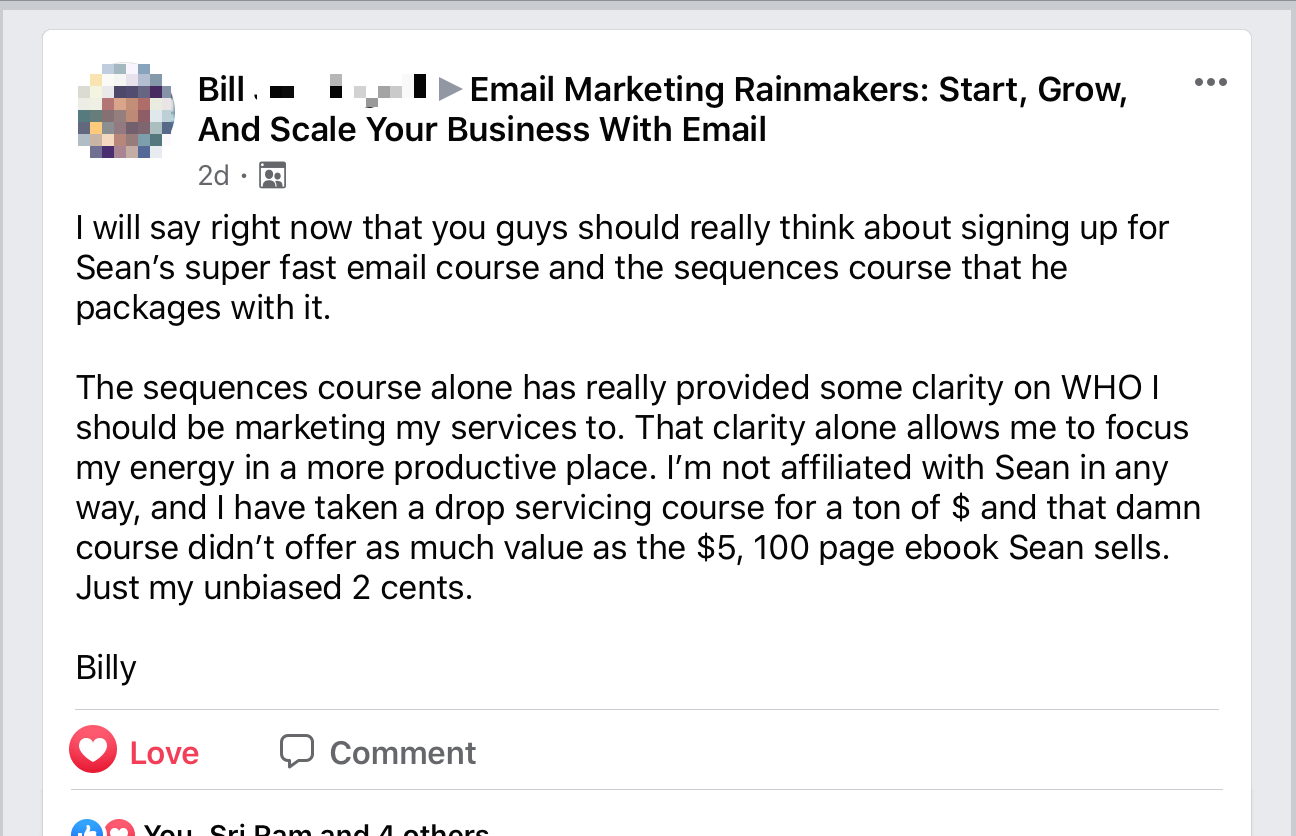Click the paragraph starting 'The sequences course alone'

pos(638,487)
